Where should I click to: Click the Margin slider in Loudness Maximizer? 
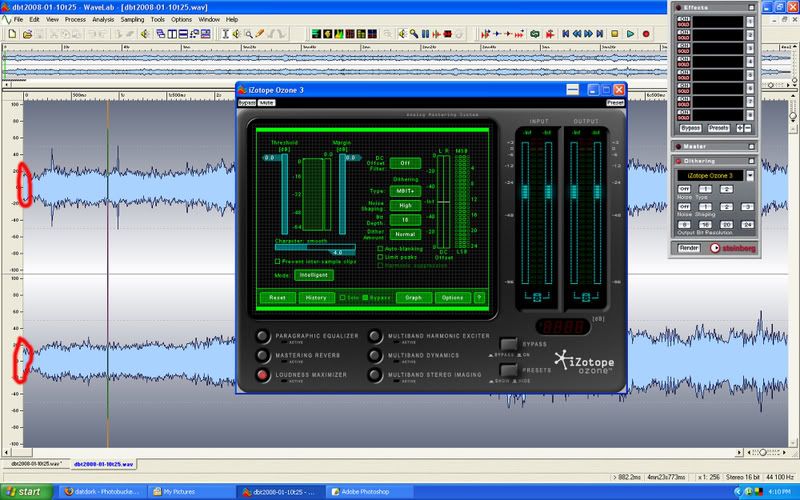[342, 194]
